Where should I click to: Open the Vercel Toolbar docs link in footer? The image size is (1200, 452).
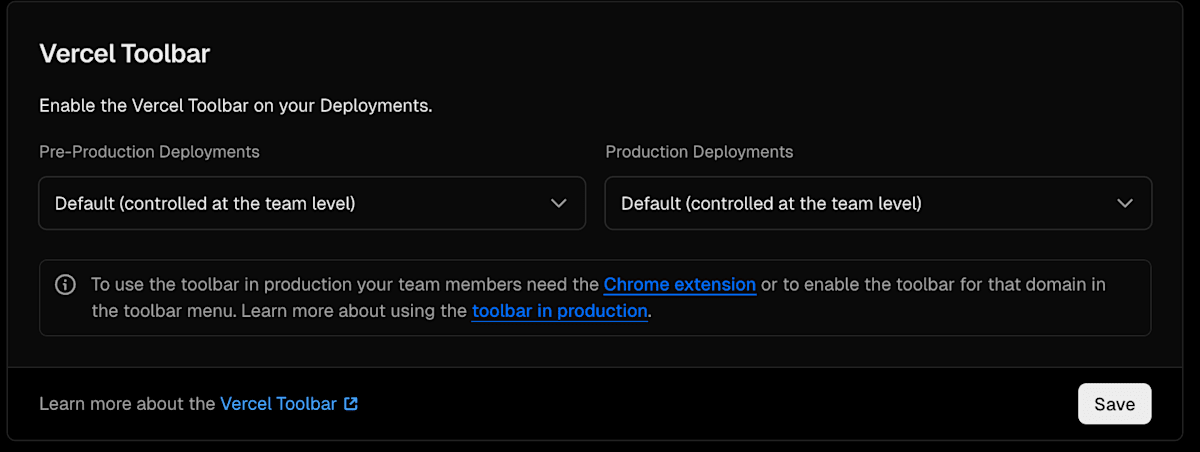click(278, 404)
